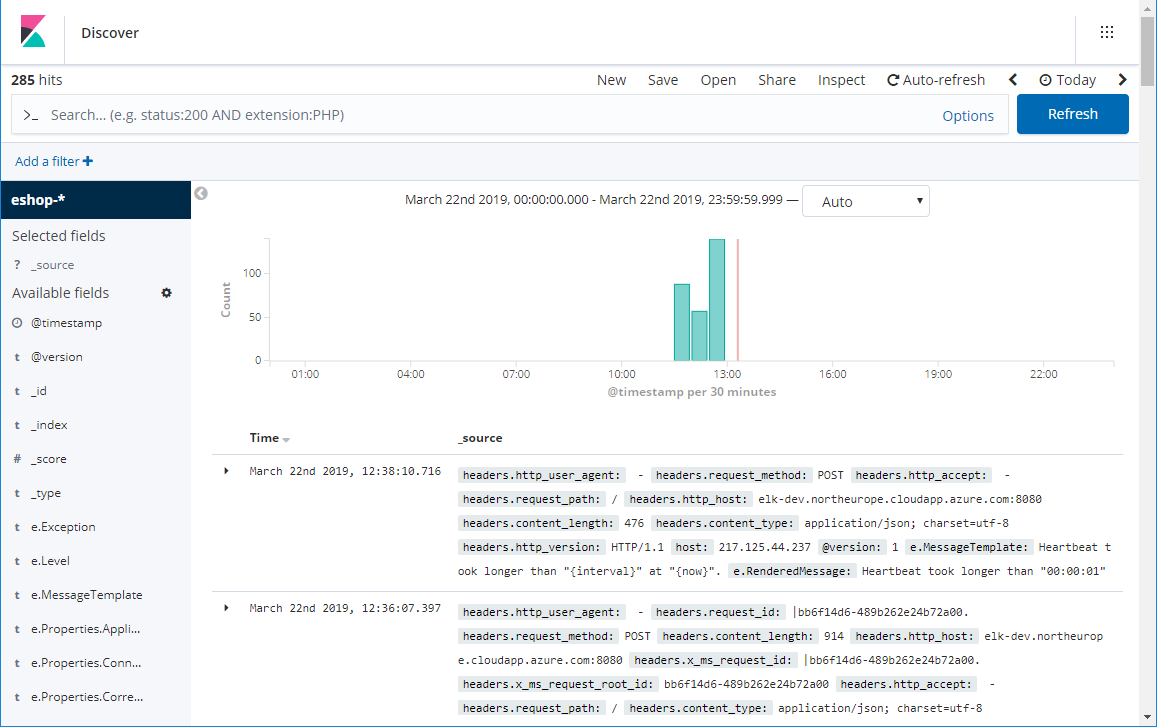Image resolution: width=1157 pixels, height=727 pixels.
Task: Open the apps grid menu icon
Action: (1106, 32)
